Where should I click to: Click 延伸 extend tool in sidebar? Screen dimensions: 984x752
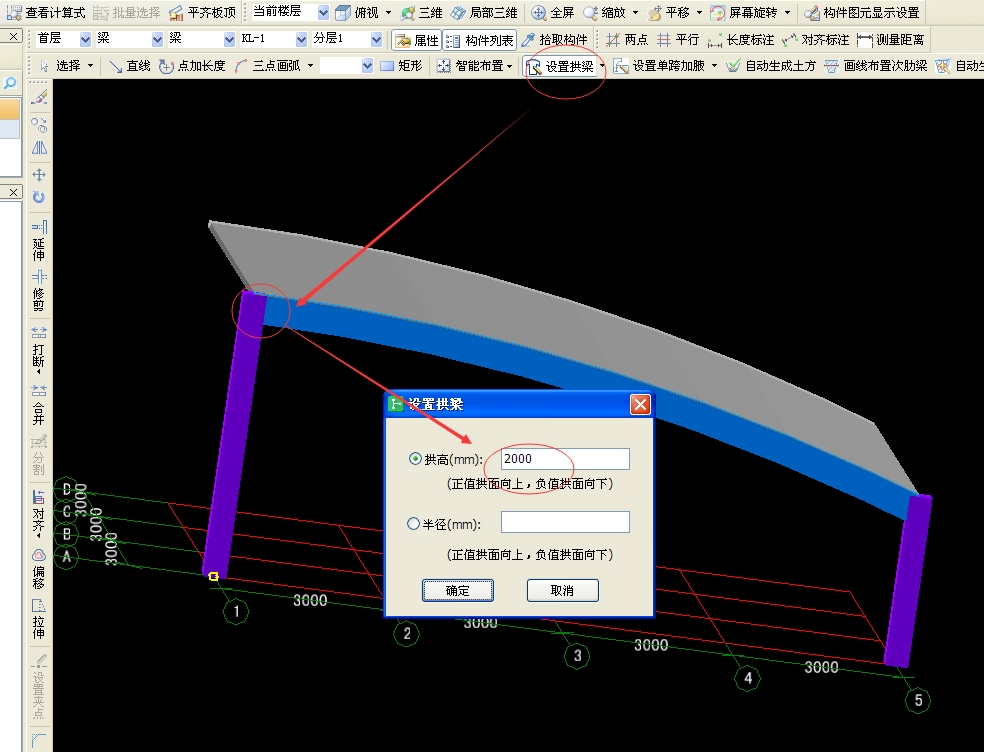tap(39, 240)
